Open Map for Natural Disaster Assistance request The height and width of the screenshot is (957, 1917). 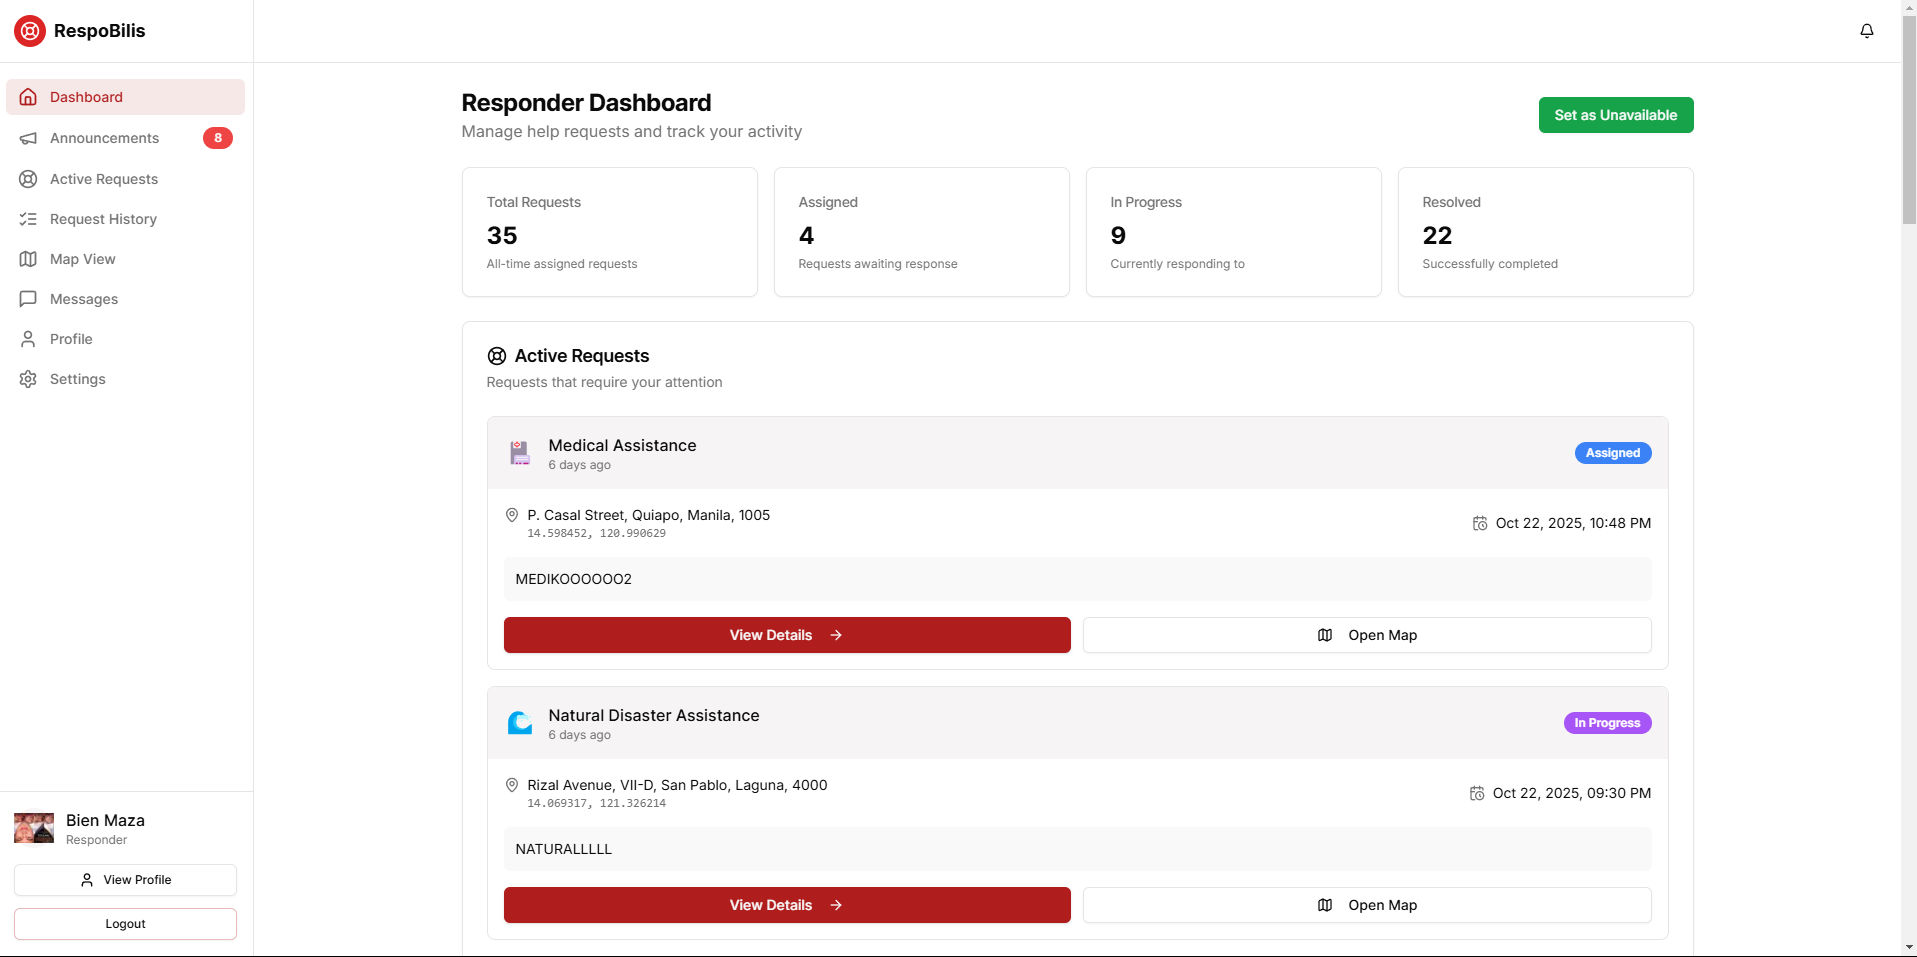(1367, 905)
